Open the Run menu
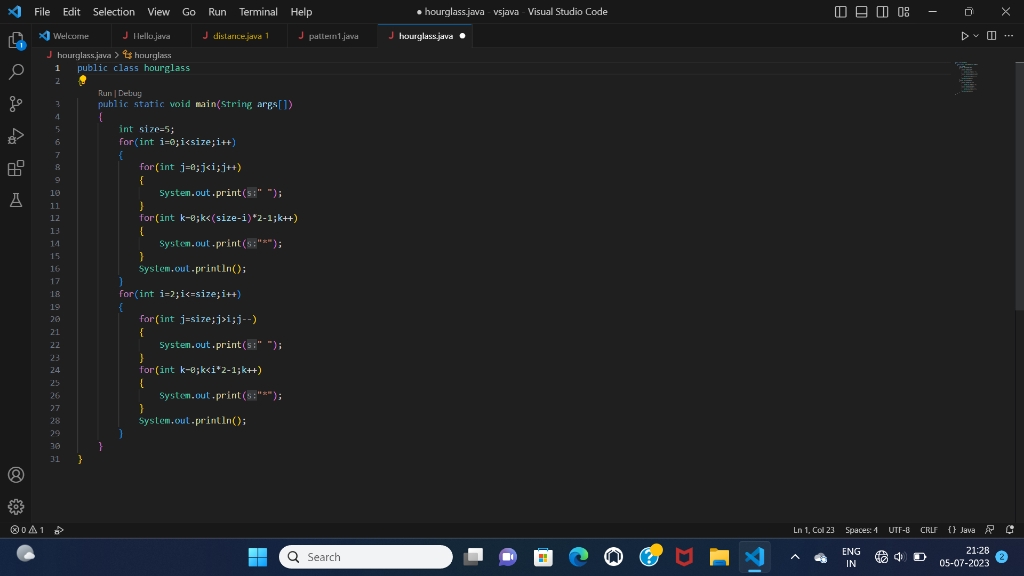The height and width of the screenshot is (576, 1024). click(x=217, y=12)
